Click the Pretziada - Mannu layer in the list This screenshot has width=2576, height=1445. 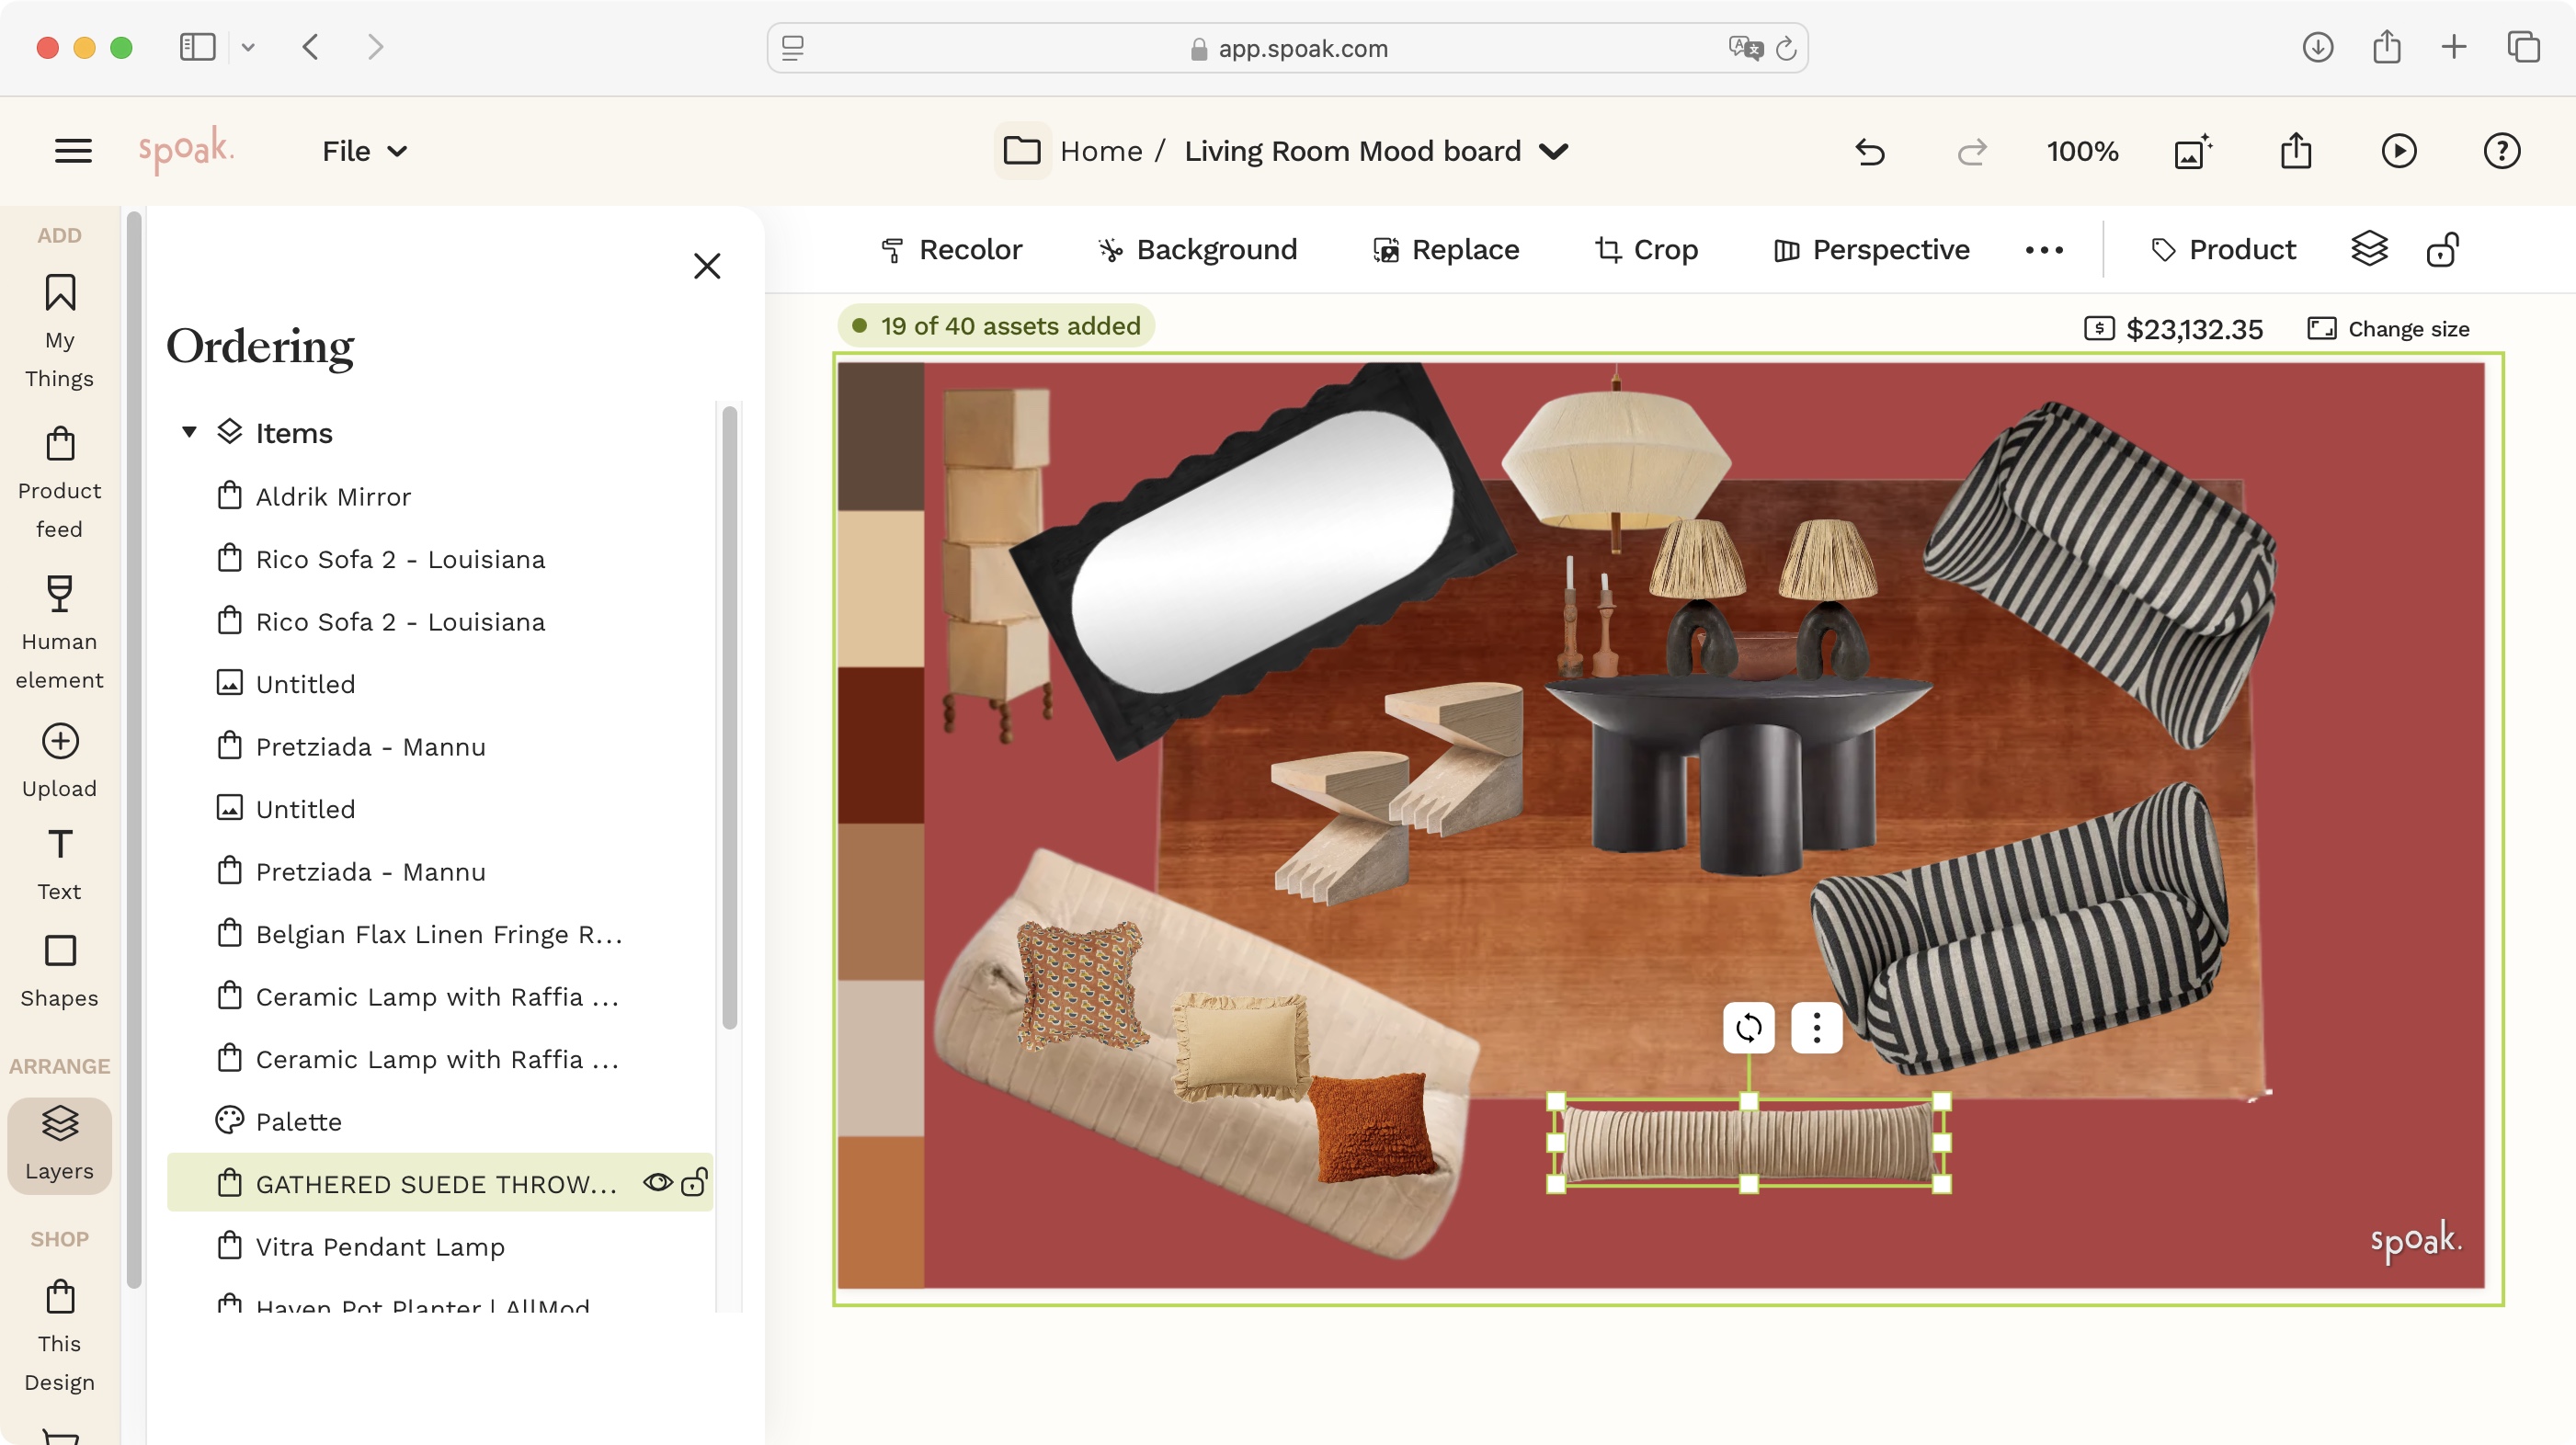coord(370,746)
